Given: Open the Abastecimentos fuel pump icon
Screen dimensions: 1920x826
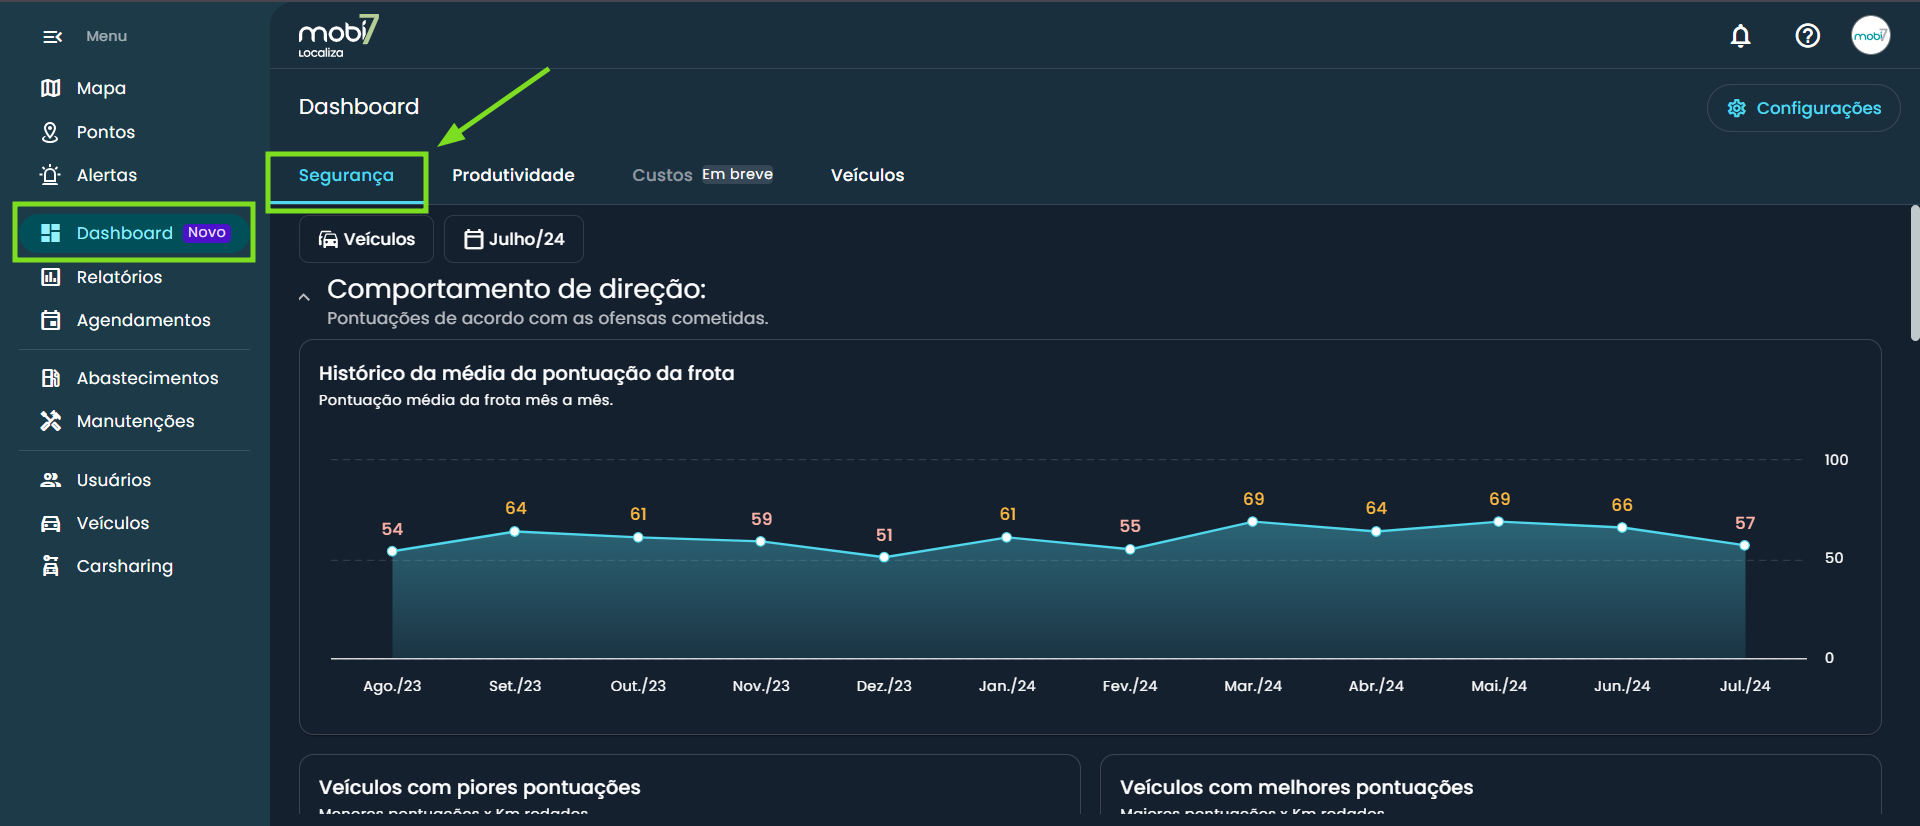Looking at the screenshot, I should click(50, 378).
